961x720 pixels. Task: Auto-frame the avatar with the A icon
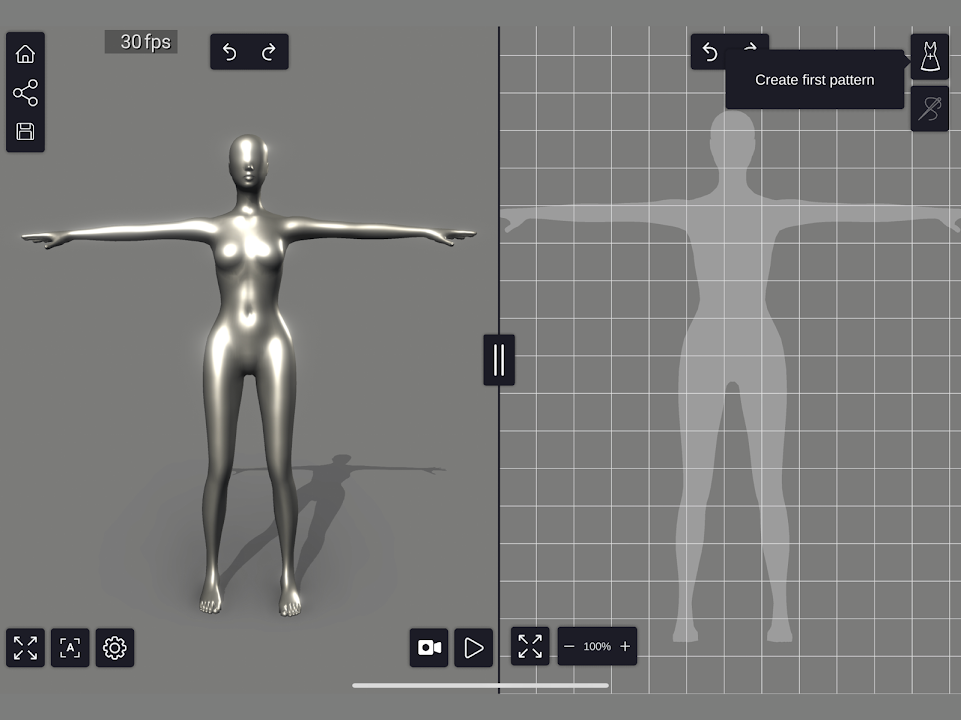70,648
